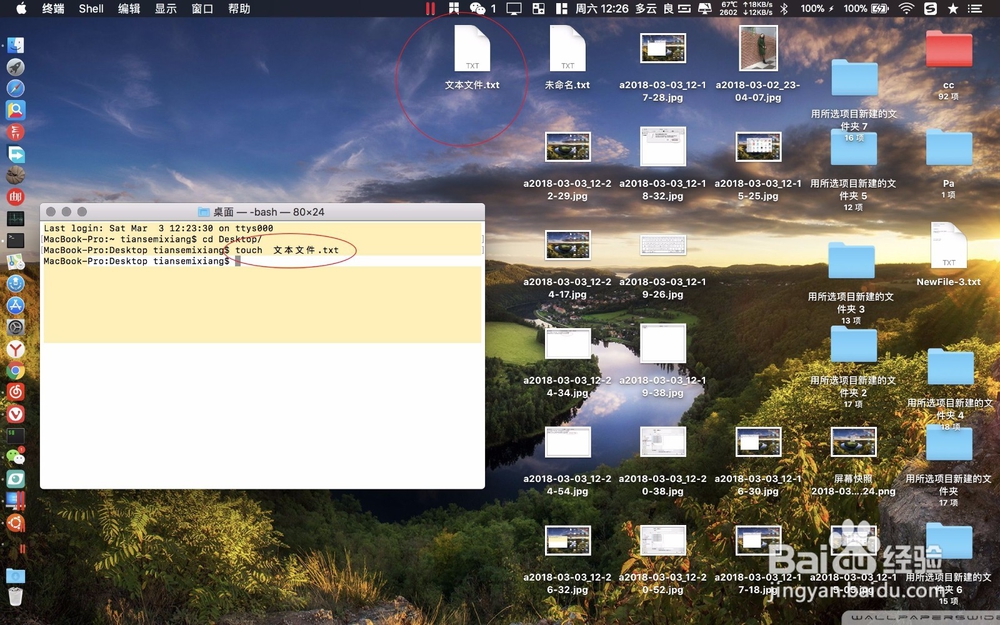1000x625 pixels.
Task: Open Finder from the Dock
Action: point(14,44)
